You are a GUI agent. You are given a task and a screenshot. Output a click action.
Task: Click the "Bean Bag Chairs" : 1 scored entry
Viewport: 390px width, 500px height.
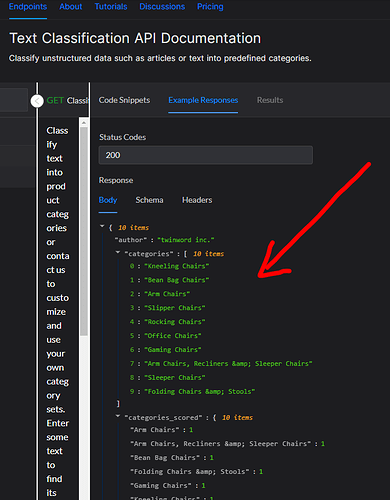172,458
